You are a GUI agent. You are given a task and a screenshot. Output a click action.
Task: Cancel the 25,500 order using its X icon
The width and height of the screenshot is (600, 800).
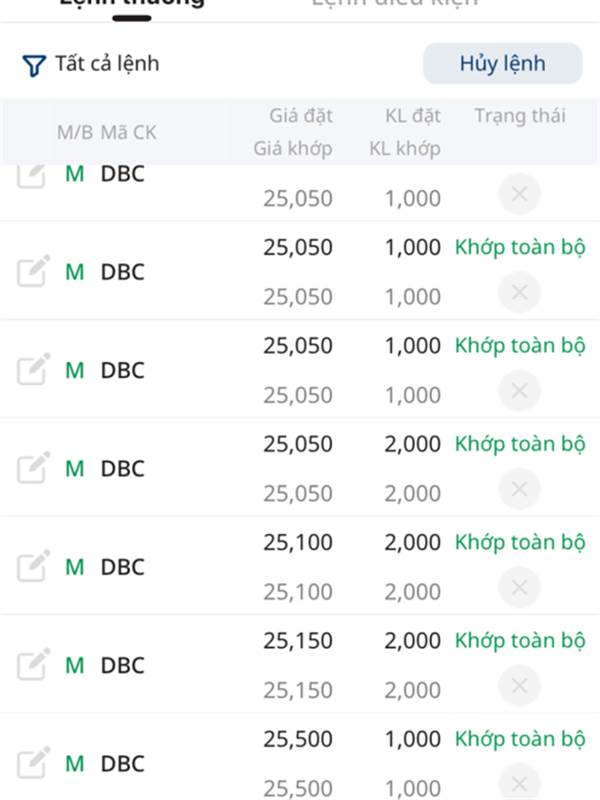pos(519,783)
